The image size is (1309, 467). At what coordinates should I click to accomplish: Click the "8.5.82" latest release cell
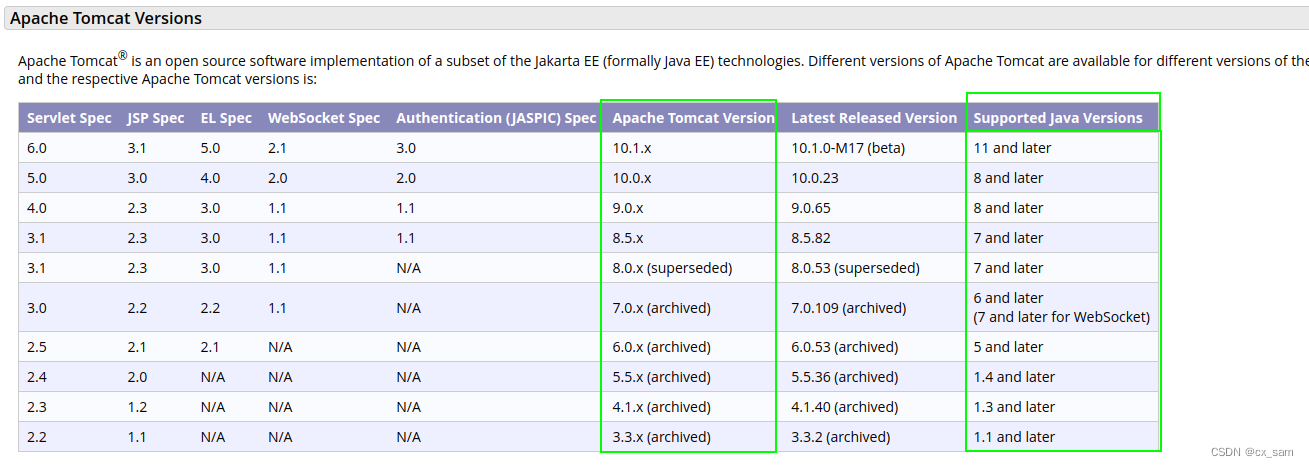(811, 238)
